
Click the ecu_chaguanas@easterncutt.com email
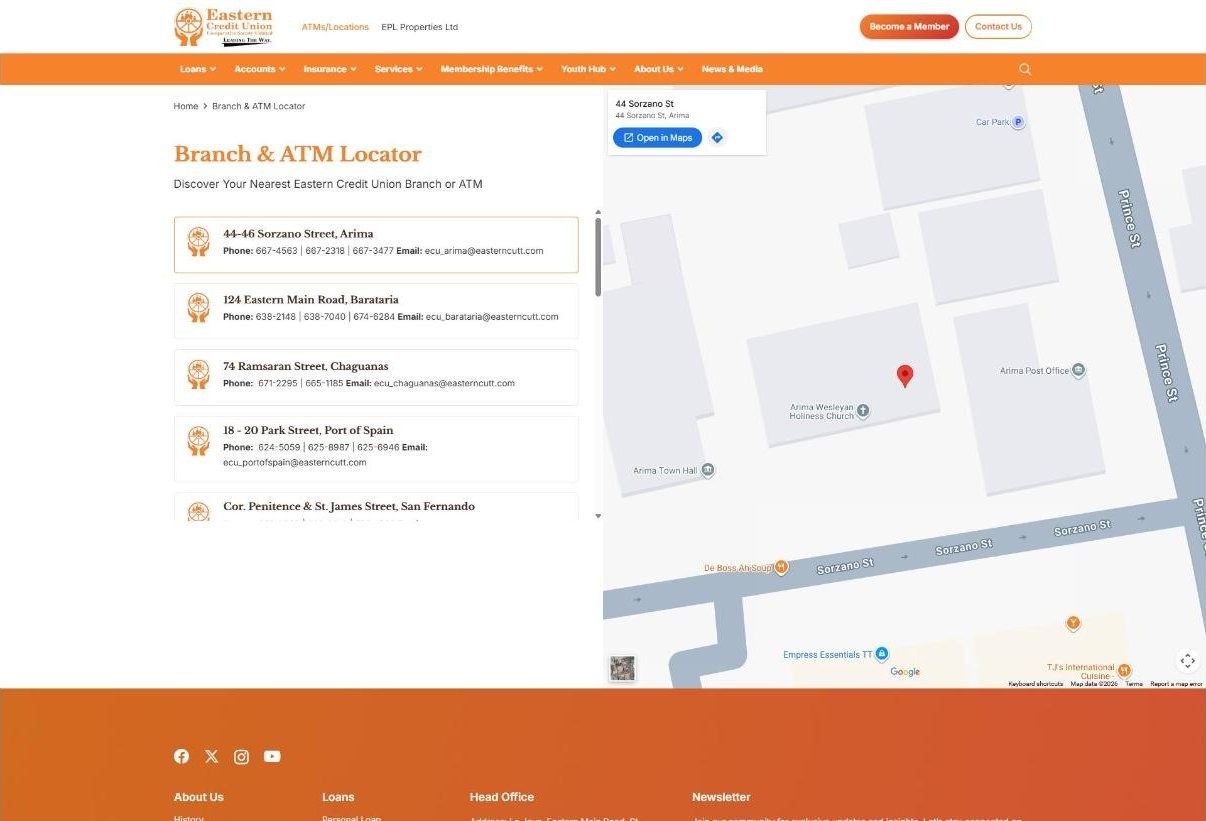(444, 383)
